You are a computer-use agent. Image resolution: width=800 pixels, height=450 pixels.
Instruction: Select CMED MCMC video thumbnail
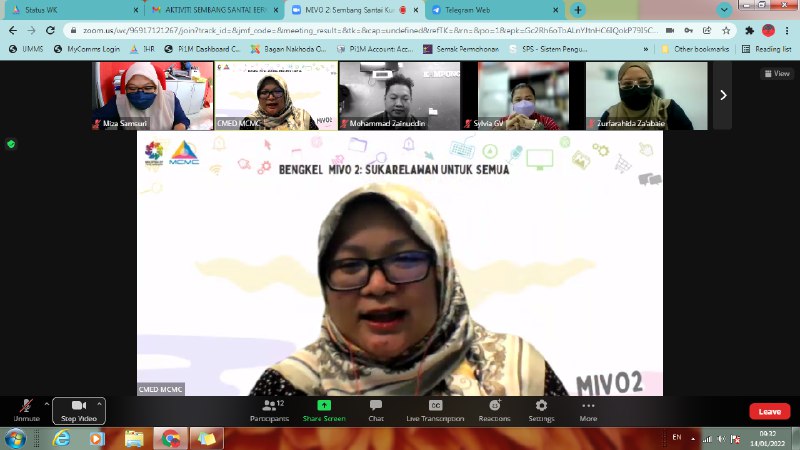coord(276,96)
